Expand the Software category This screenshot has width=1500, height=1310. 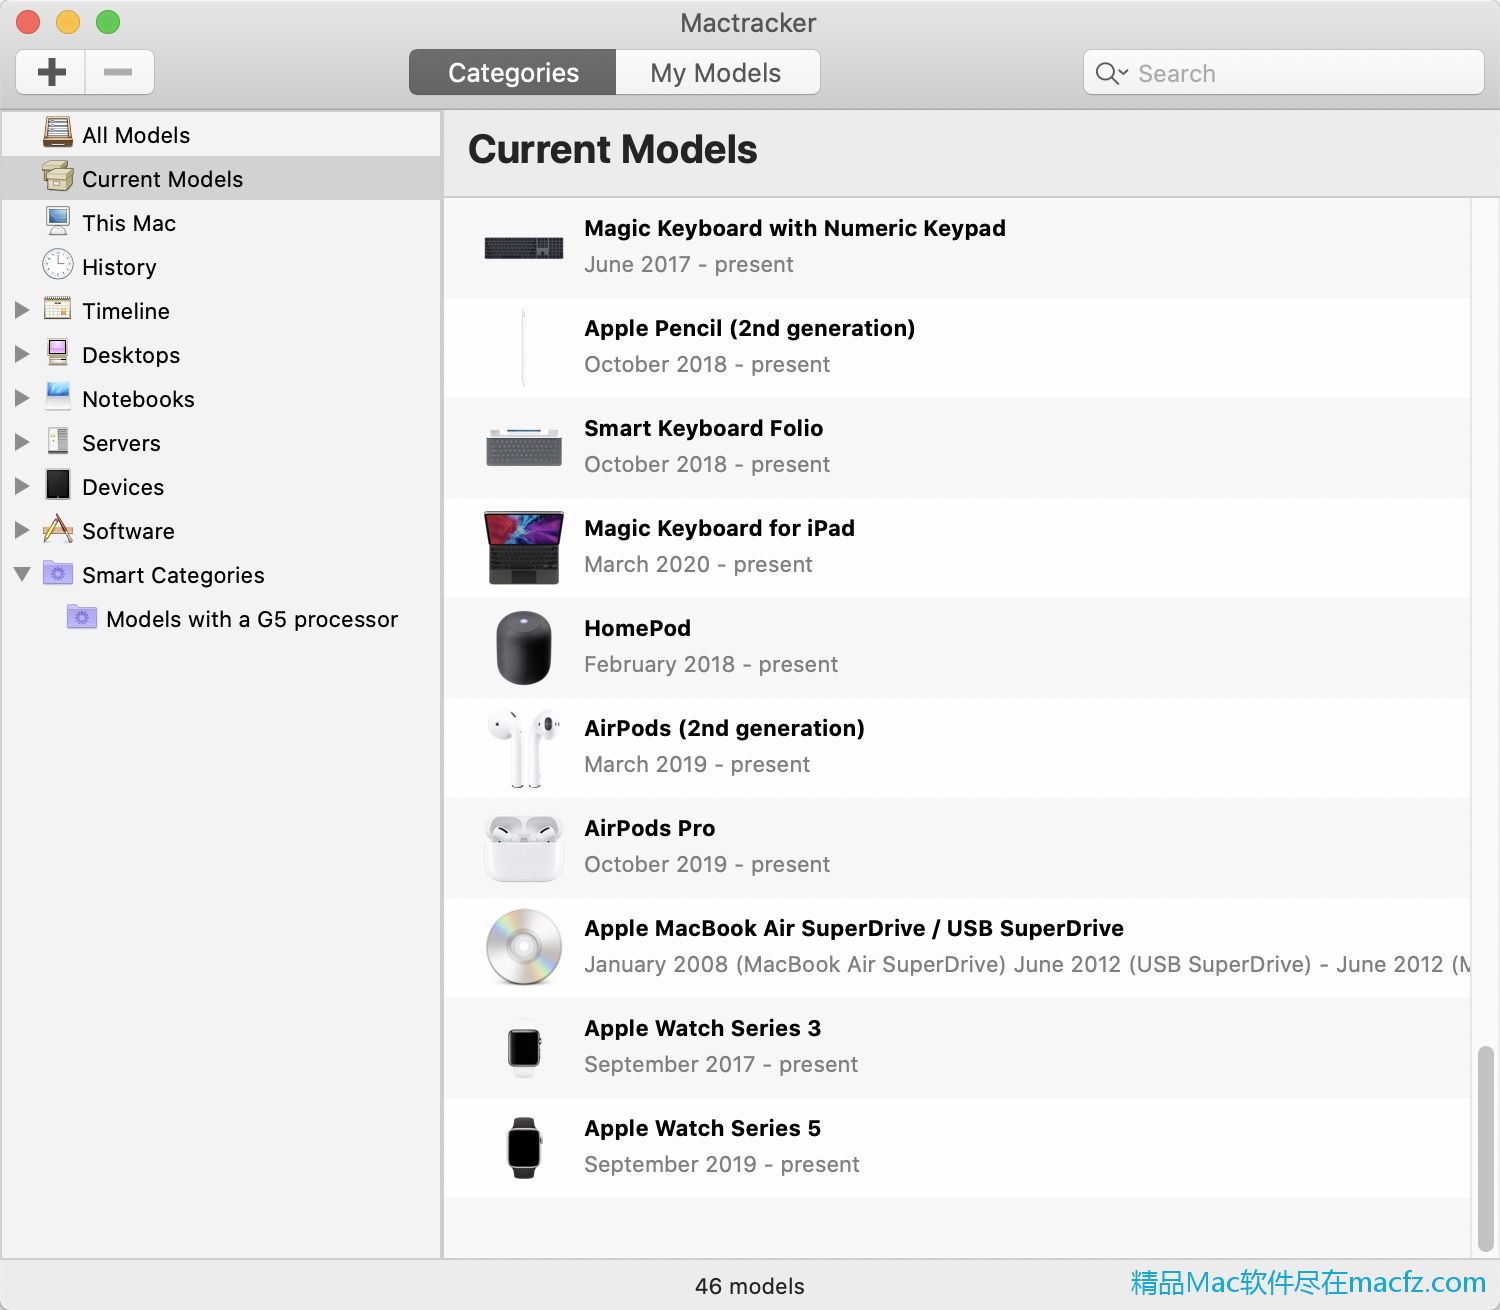coord(22,530)
